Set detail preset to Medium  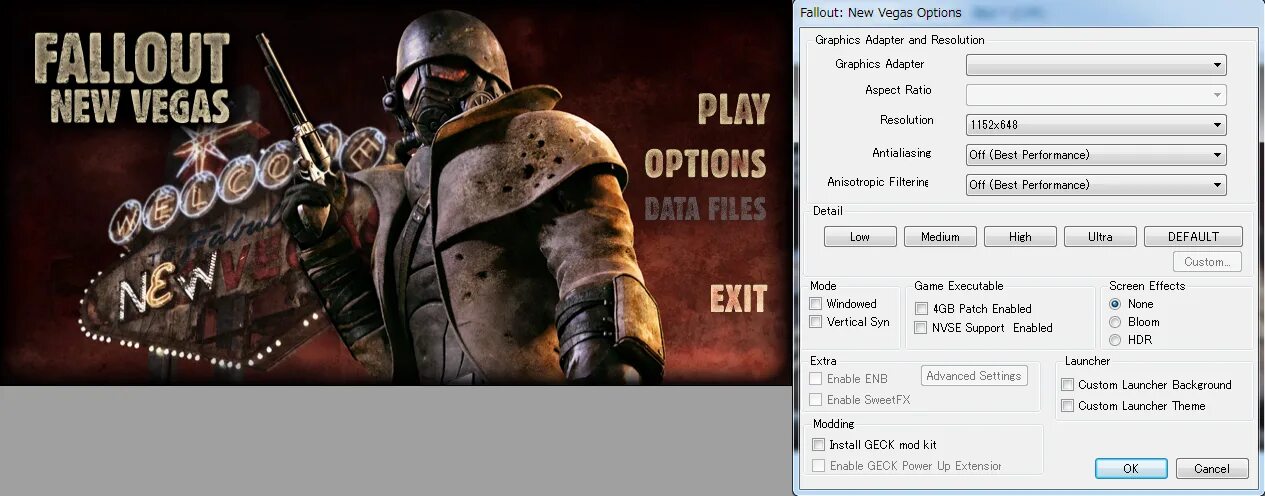click(940, 237)
